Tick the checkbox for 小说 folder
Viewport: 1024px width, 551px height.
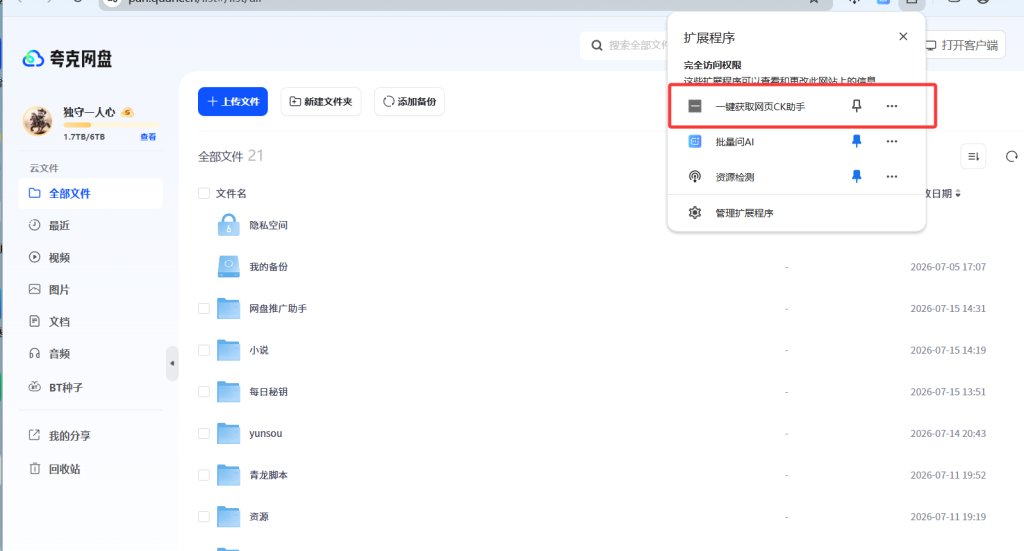pyautogui.click(x=204, y=350)
